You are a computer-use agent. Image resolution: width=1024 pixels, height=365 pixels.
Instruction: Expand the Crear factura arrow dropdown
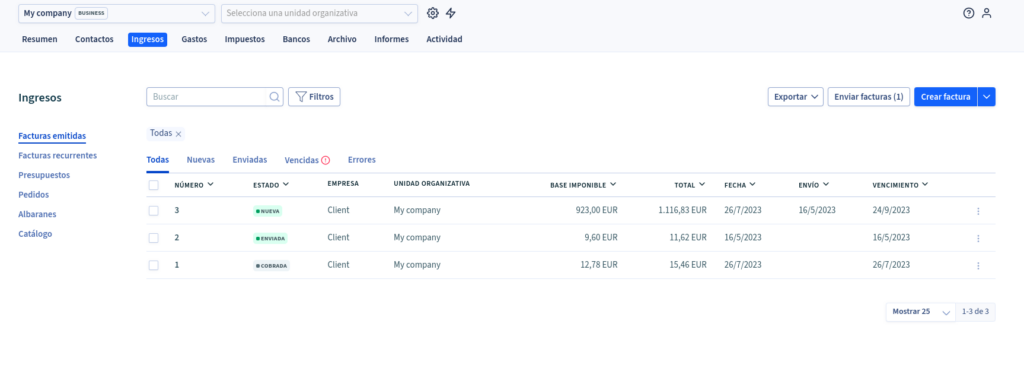point(987,97)
